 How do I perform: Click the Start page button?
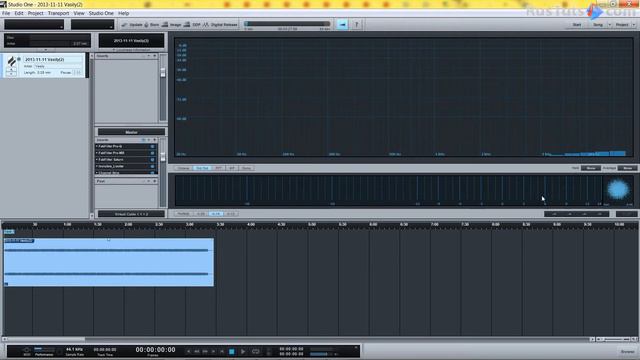576,25
